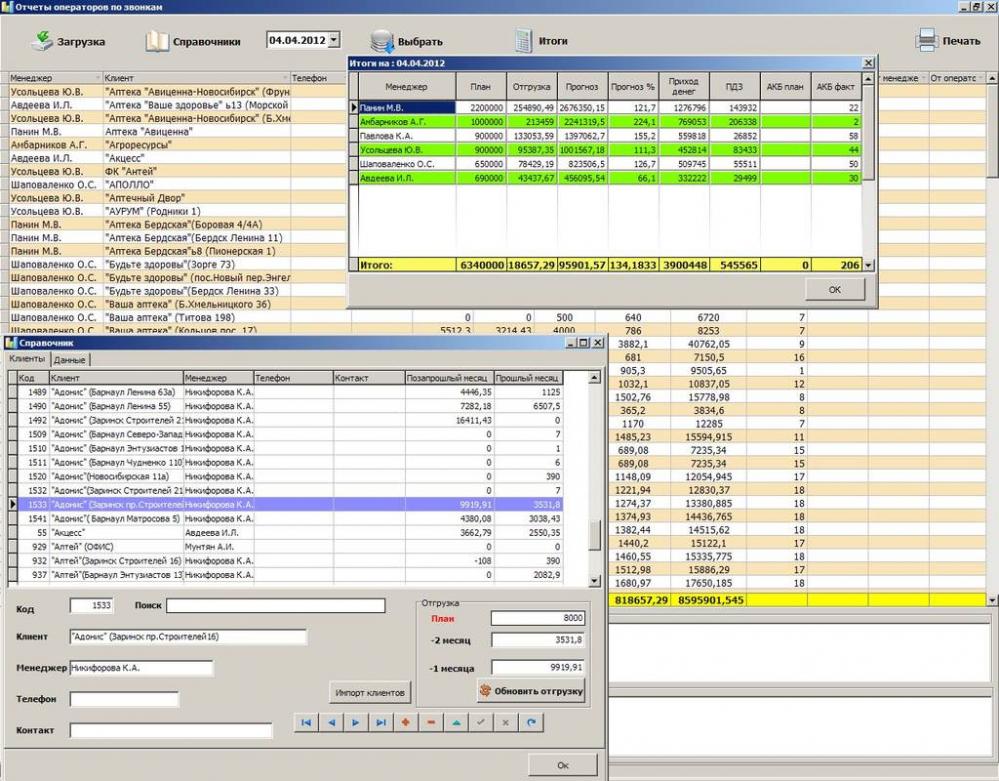Click the Код column header in Справочник
Image resolution: width=999 pixels, height=781 pixels.
pyautogui.click(x=33, y=378)
